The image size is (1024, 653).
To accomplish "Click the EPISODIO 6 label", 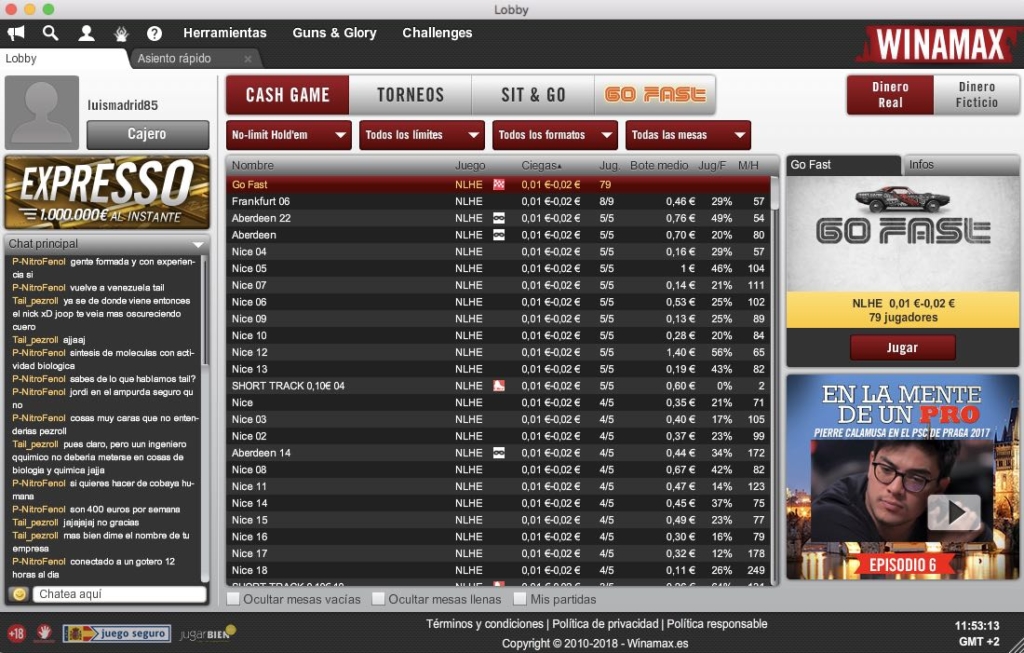I will tap(902, 565).
